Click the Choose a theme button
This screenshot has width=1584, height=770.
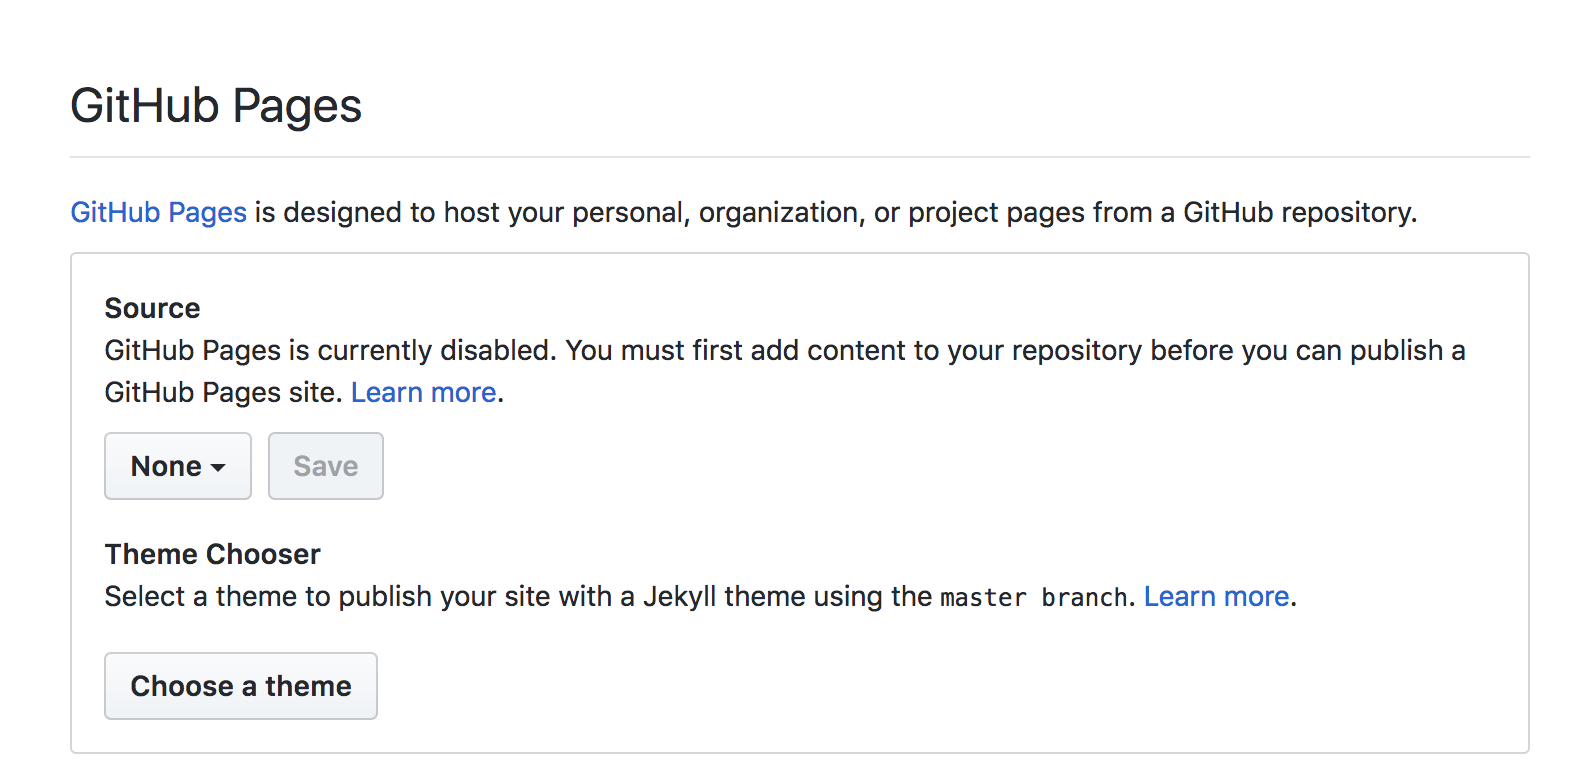tap(241, 686)
